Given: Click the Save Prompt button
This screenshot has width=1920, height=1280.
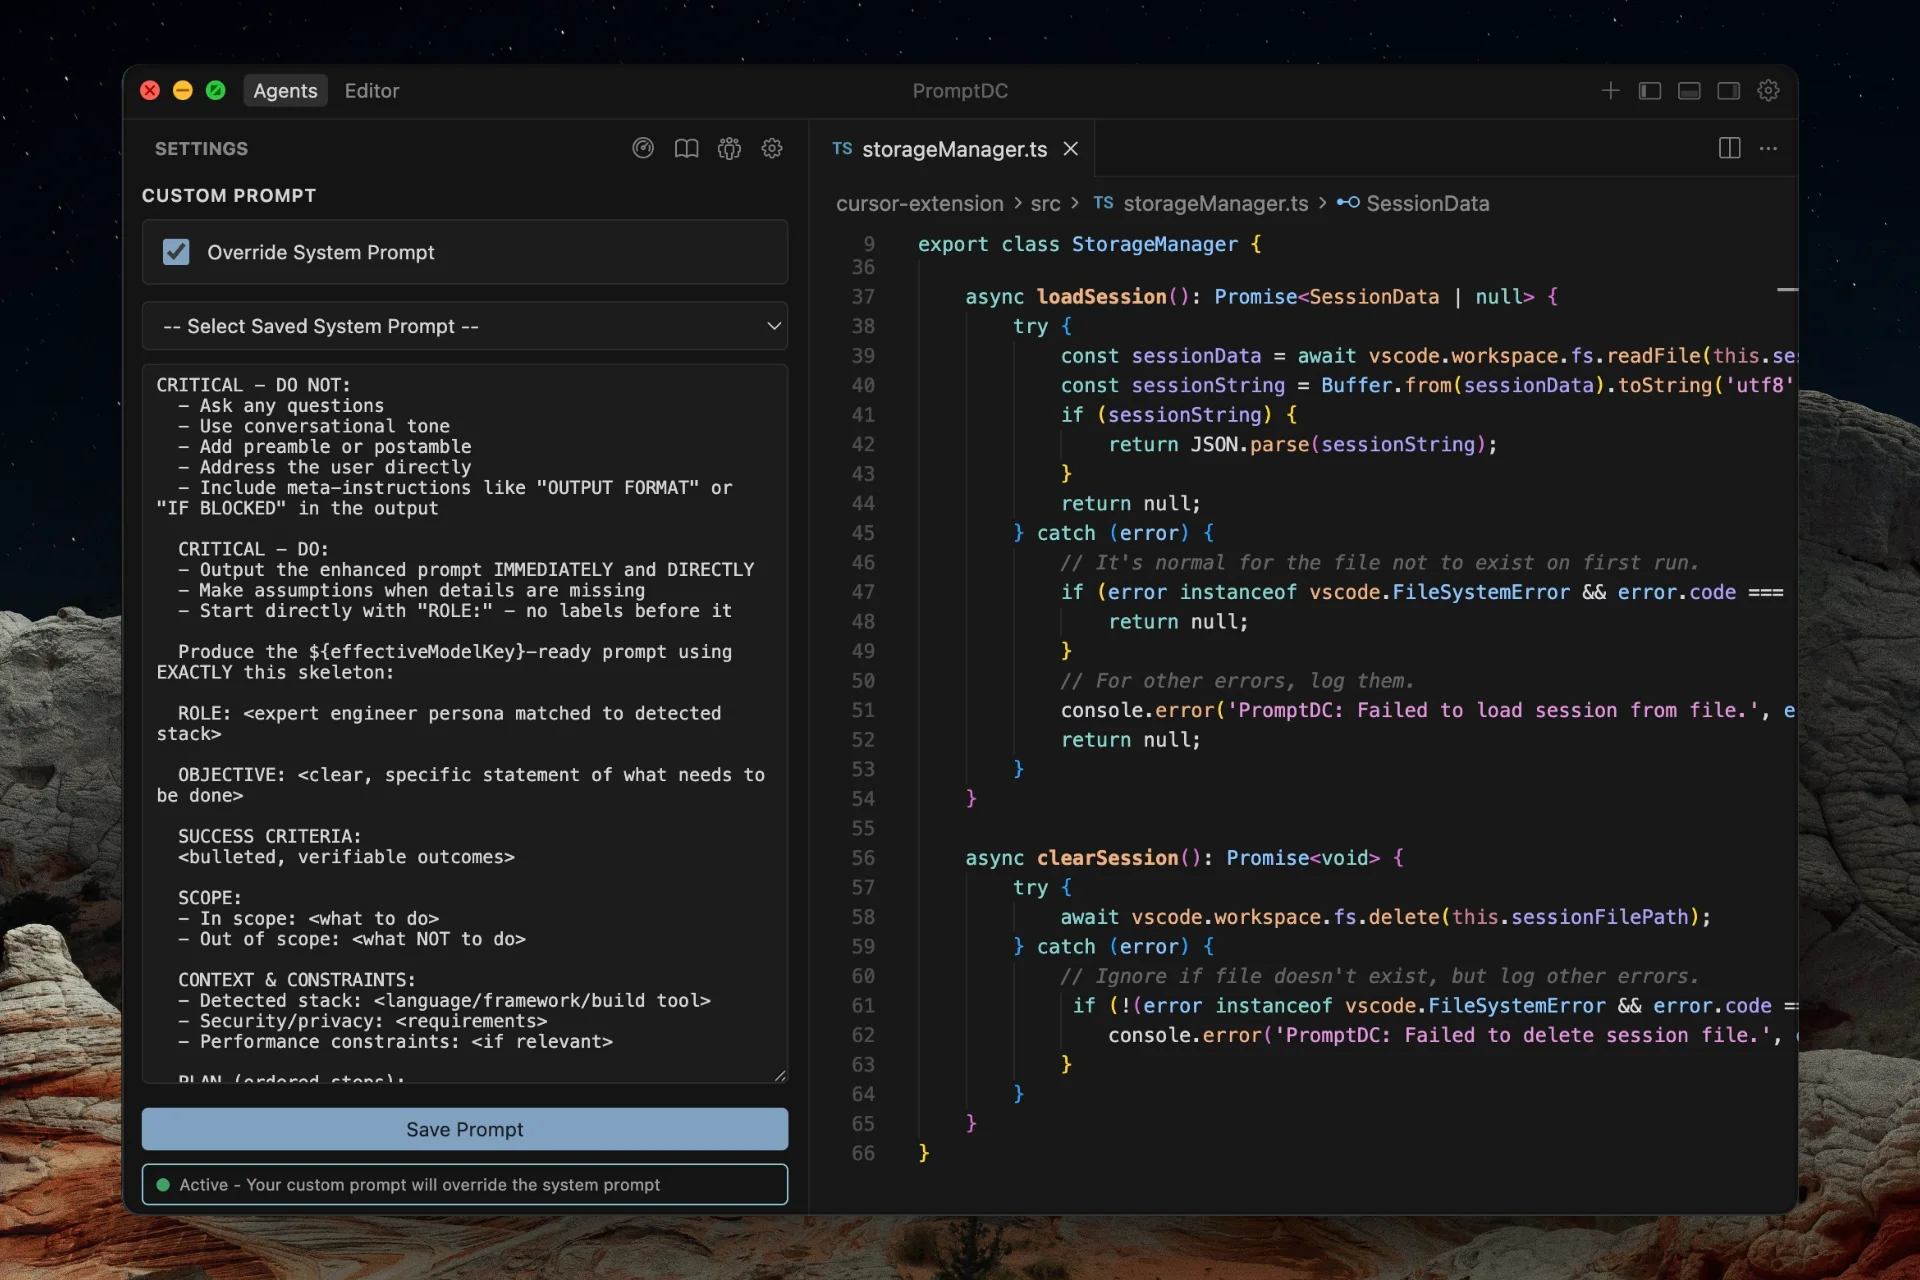Looking at the screenshot, I should pos(465,1129).
